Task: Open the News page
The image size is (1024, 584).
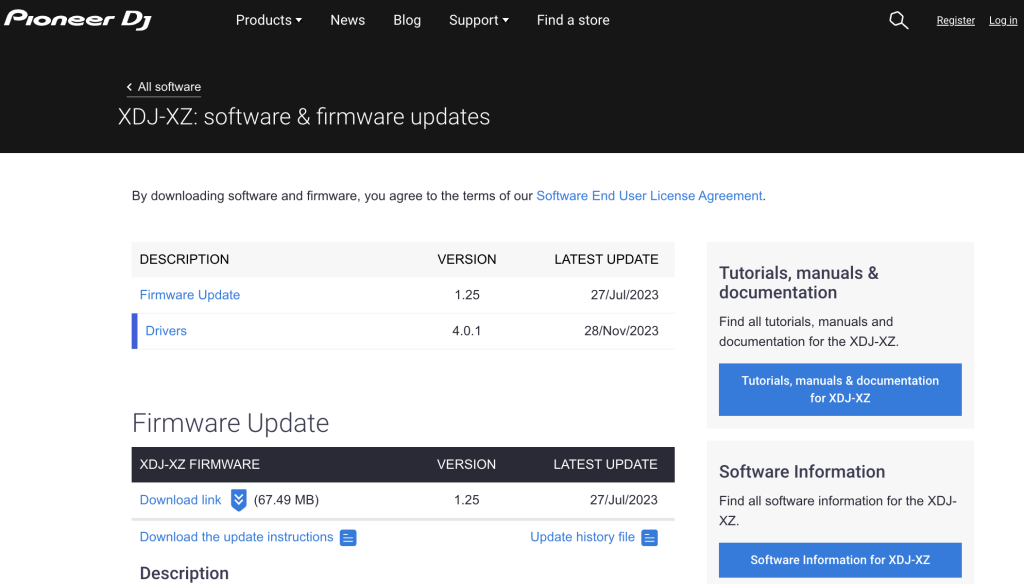Action: [347, 20]
